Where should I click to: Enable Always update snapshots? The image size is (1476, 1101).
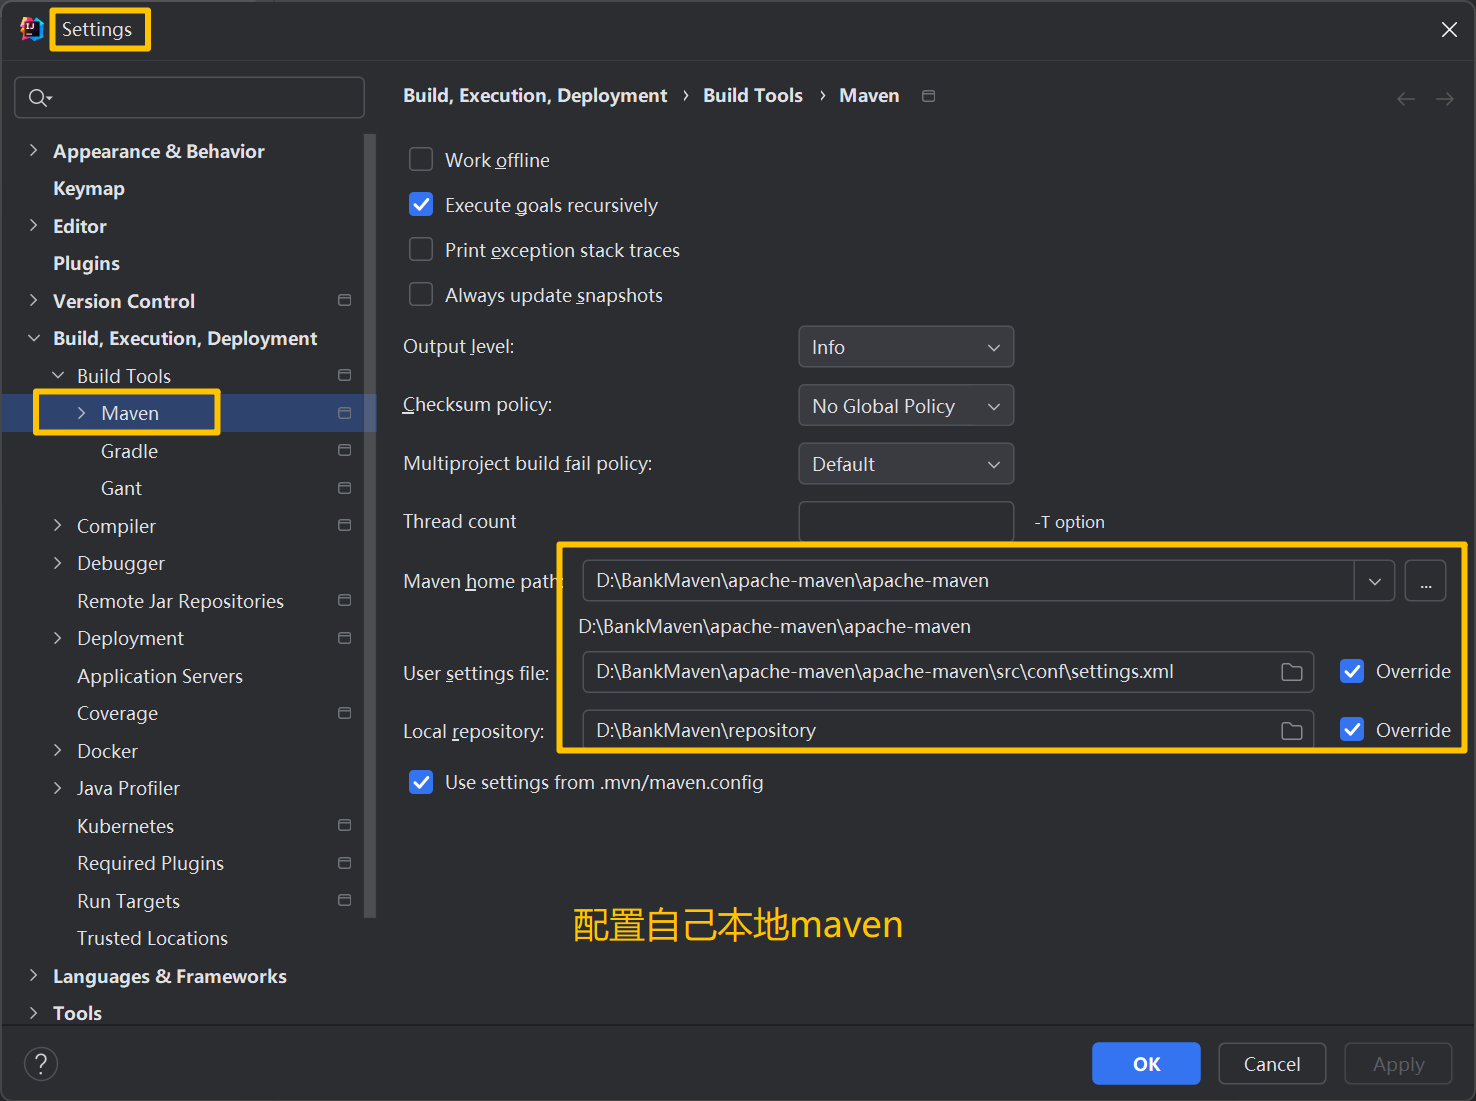[x=421, y=294]
